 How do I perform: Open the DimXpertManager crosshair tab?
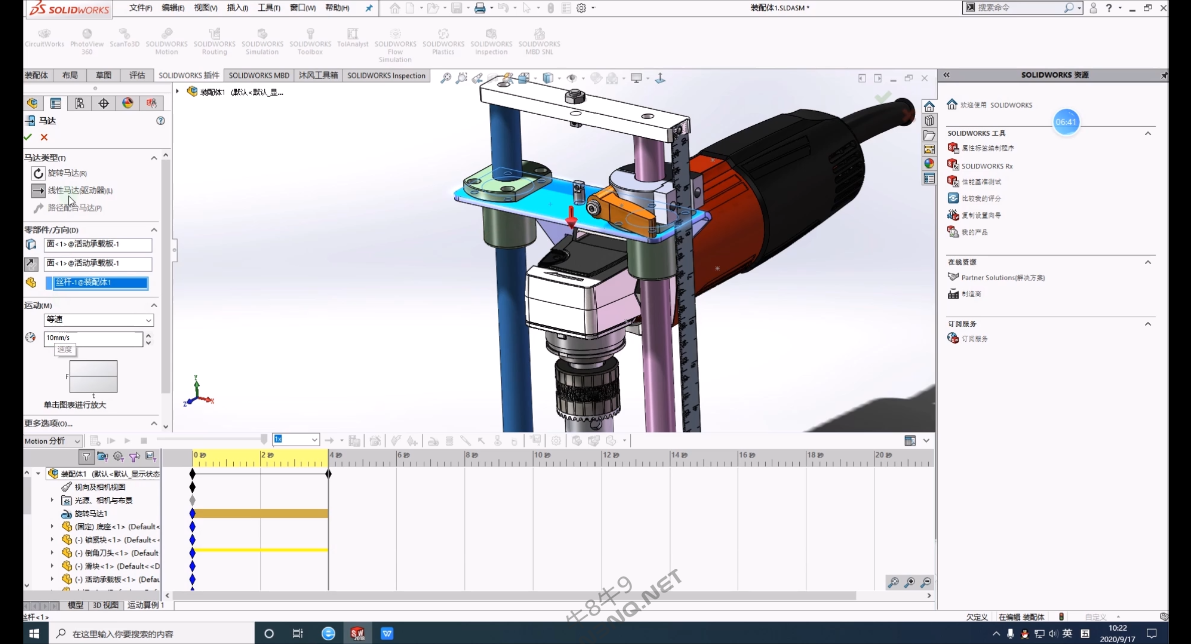coord(103,103)
